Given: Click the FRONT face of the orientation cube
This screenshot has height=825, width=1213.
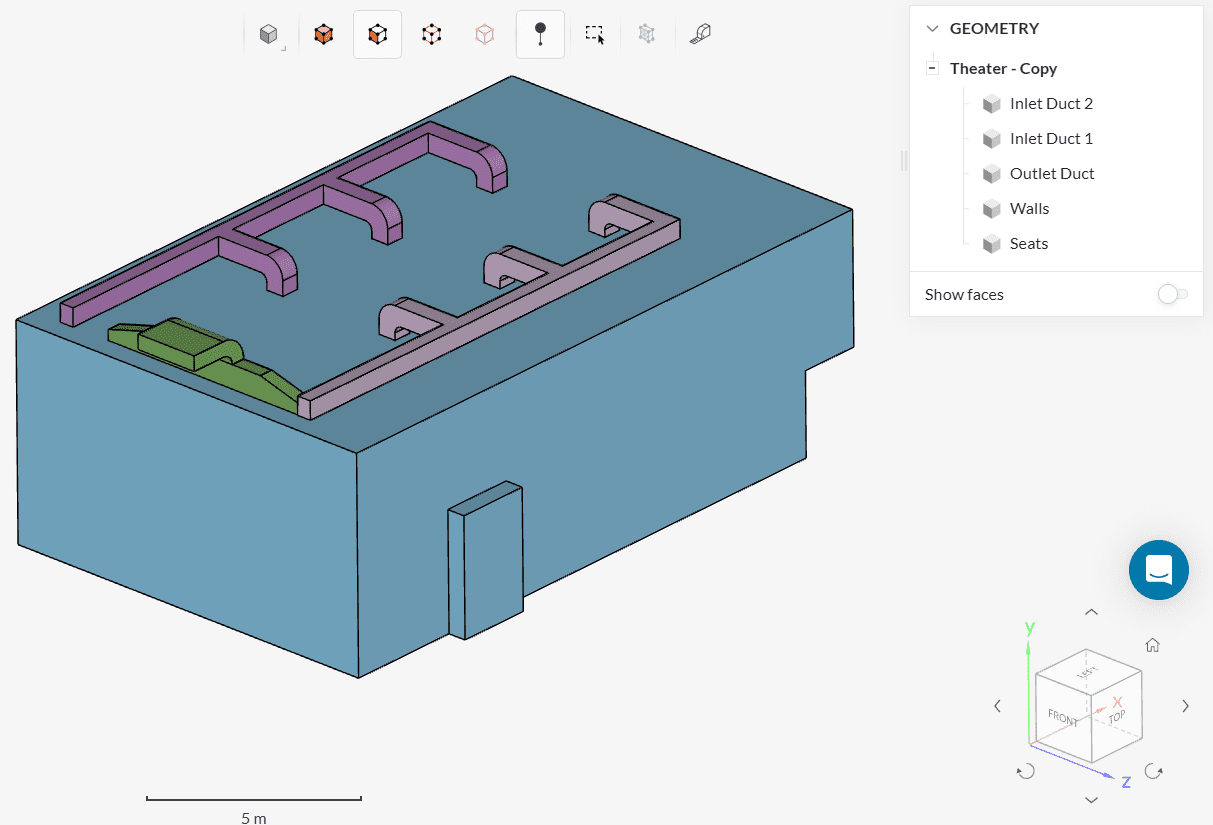Looking at the screenshot, I should (x=1063, y=717).
